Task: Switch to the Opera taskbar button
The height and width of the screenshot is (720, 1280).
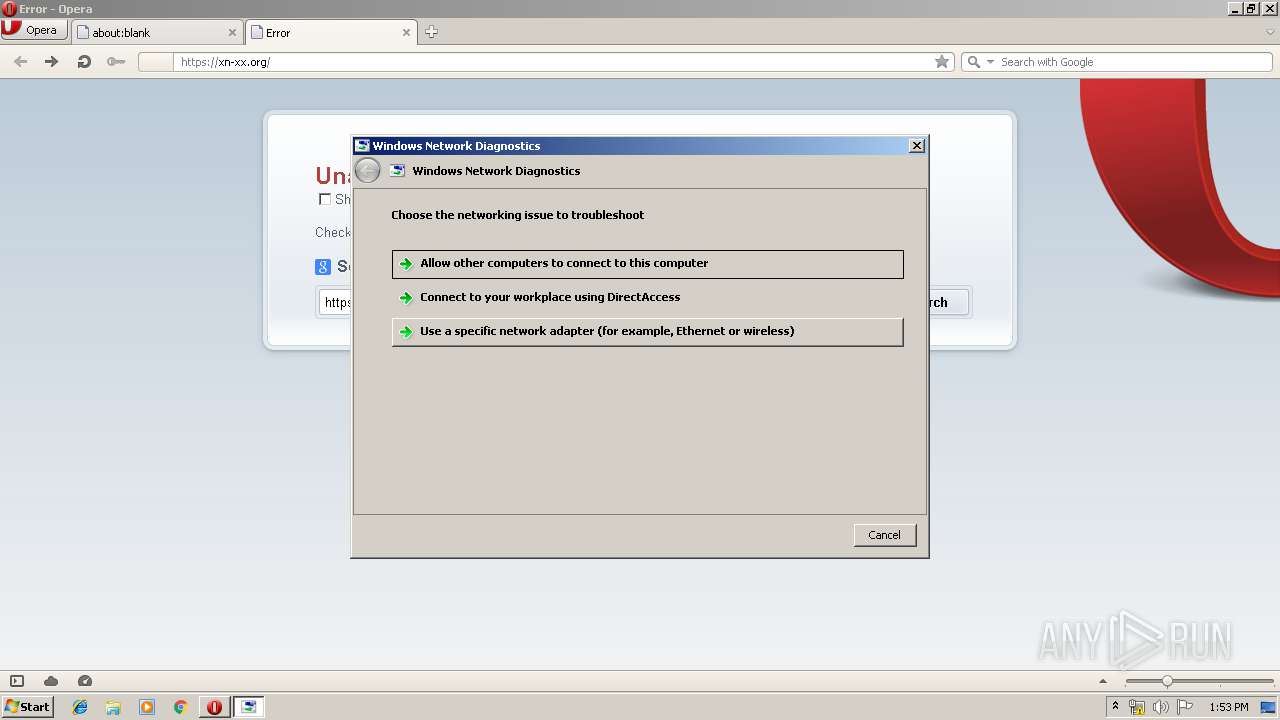Action: coord(214,707)
